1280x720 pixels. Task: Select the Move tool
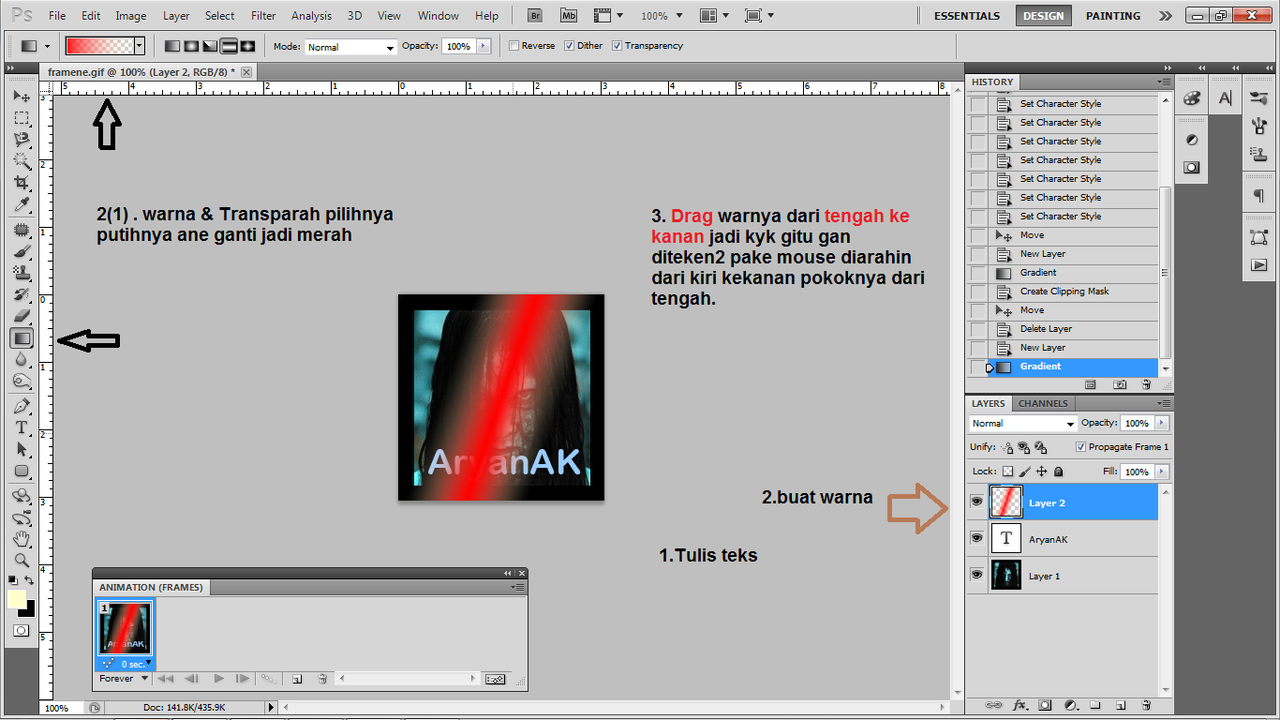click(x=22, y=96)
